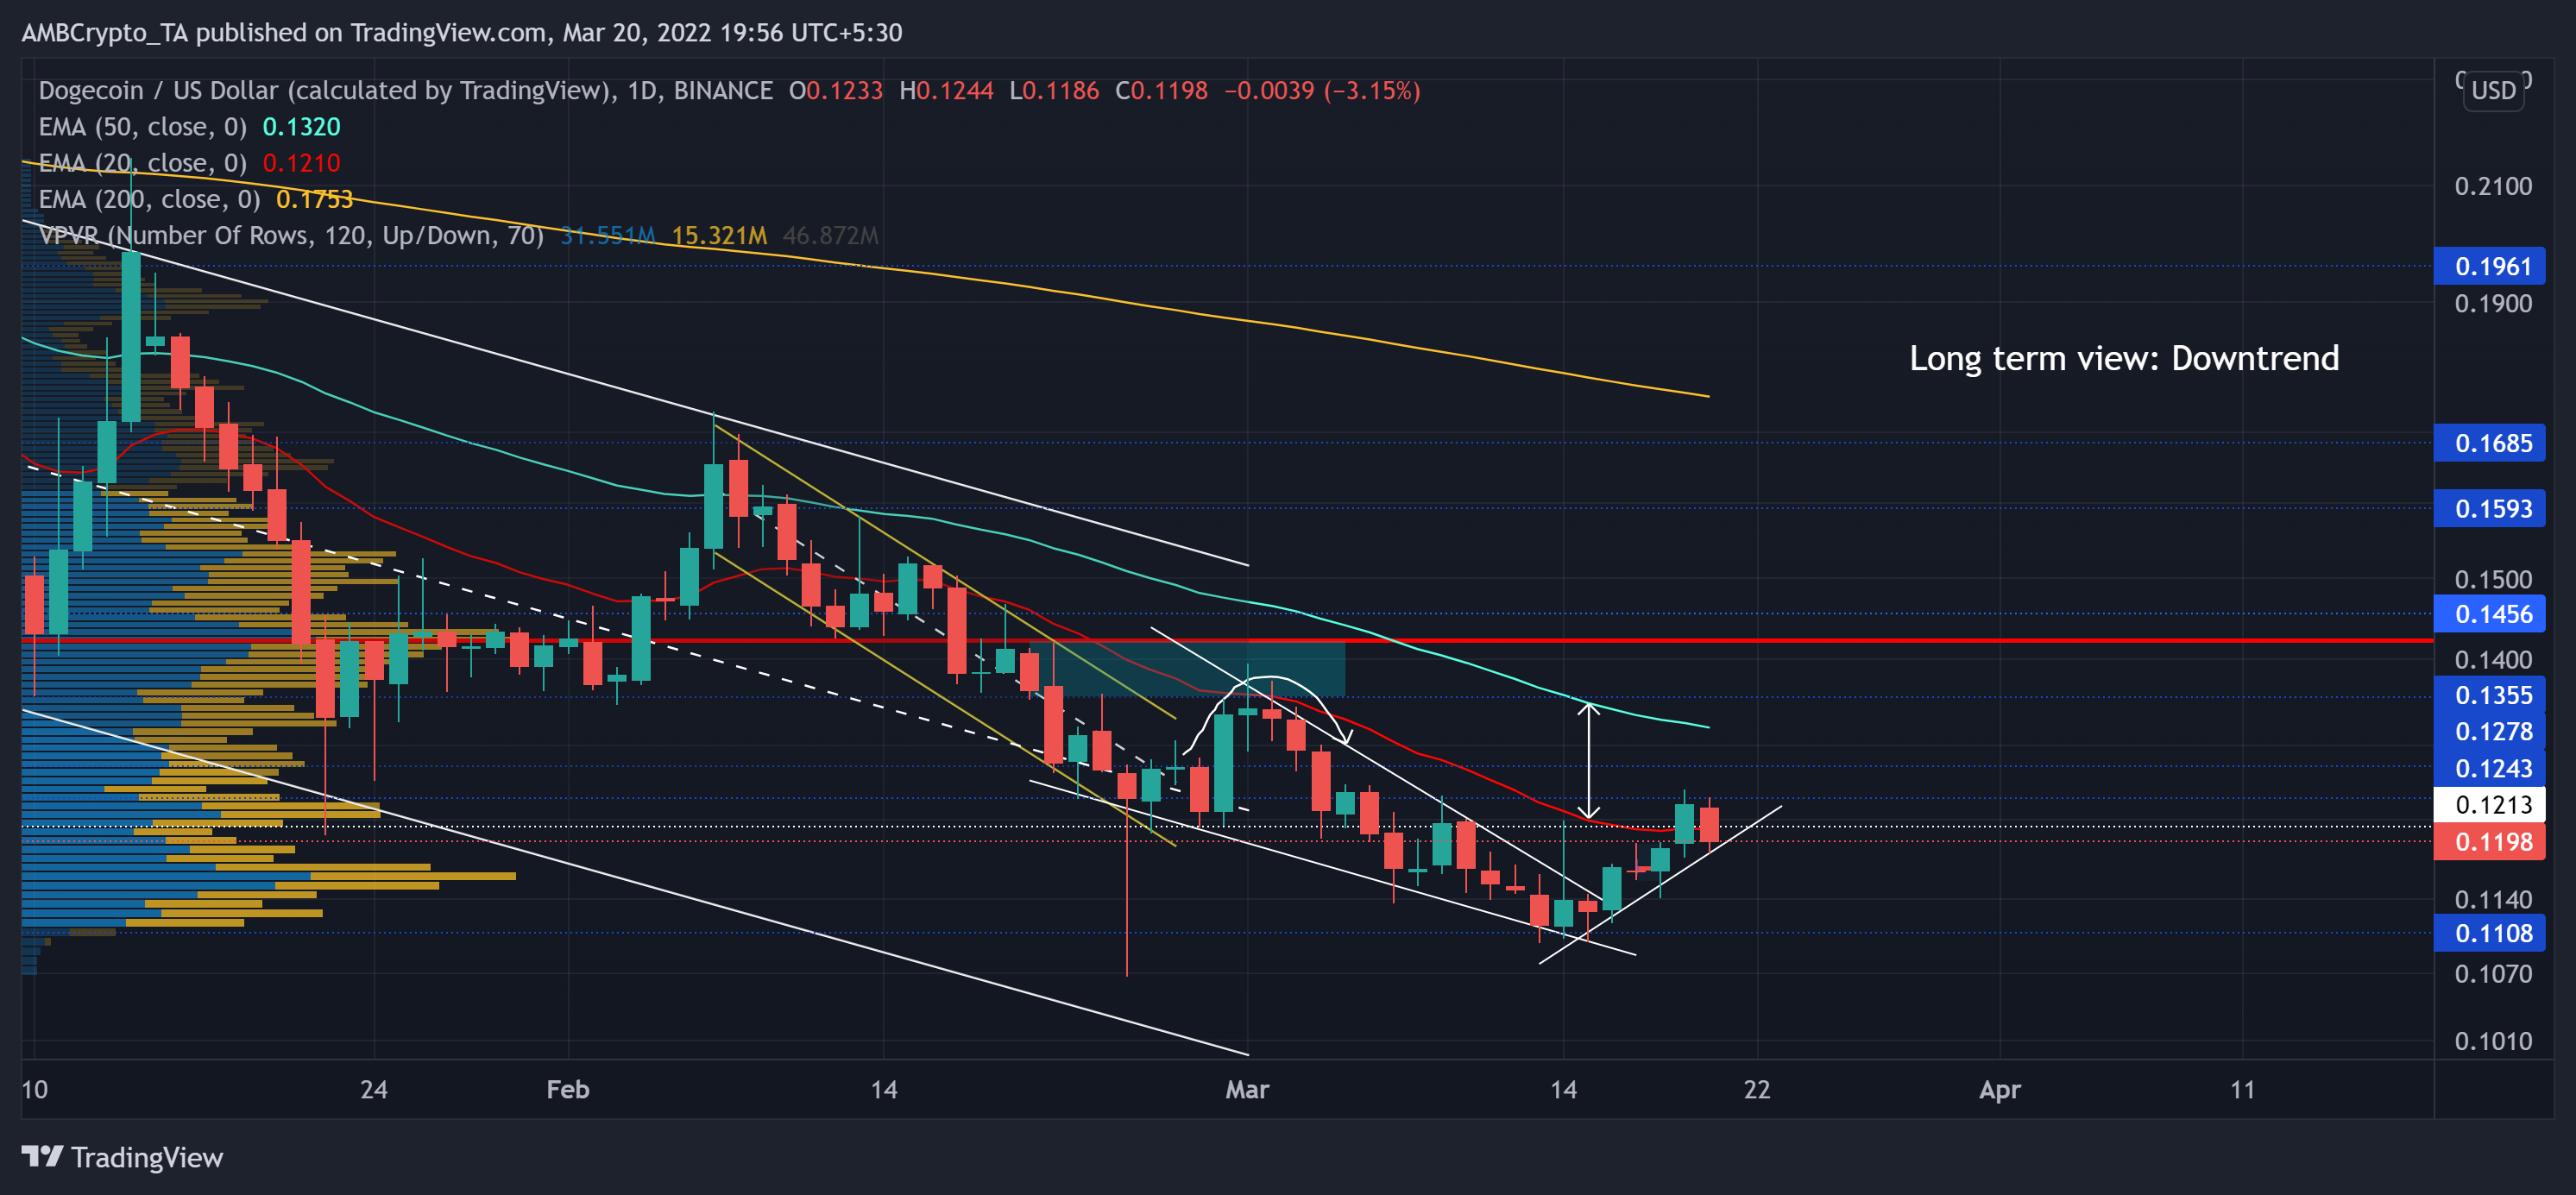This screenshot has height=1195, width=2576.
Task: Click the '11' date on time axis
Action: [2243, 1089]
